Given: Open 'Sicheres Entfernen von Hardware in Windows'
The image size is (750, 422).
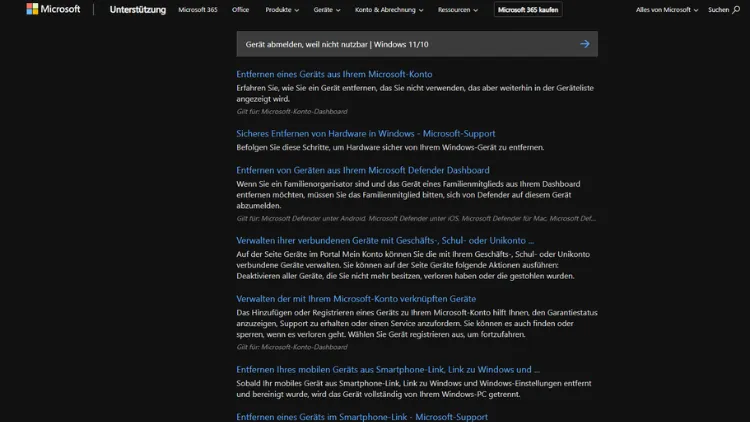Looking at the screenshot, I should (366, 133).
